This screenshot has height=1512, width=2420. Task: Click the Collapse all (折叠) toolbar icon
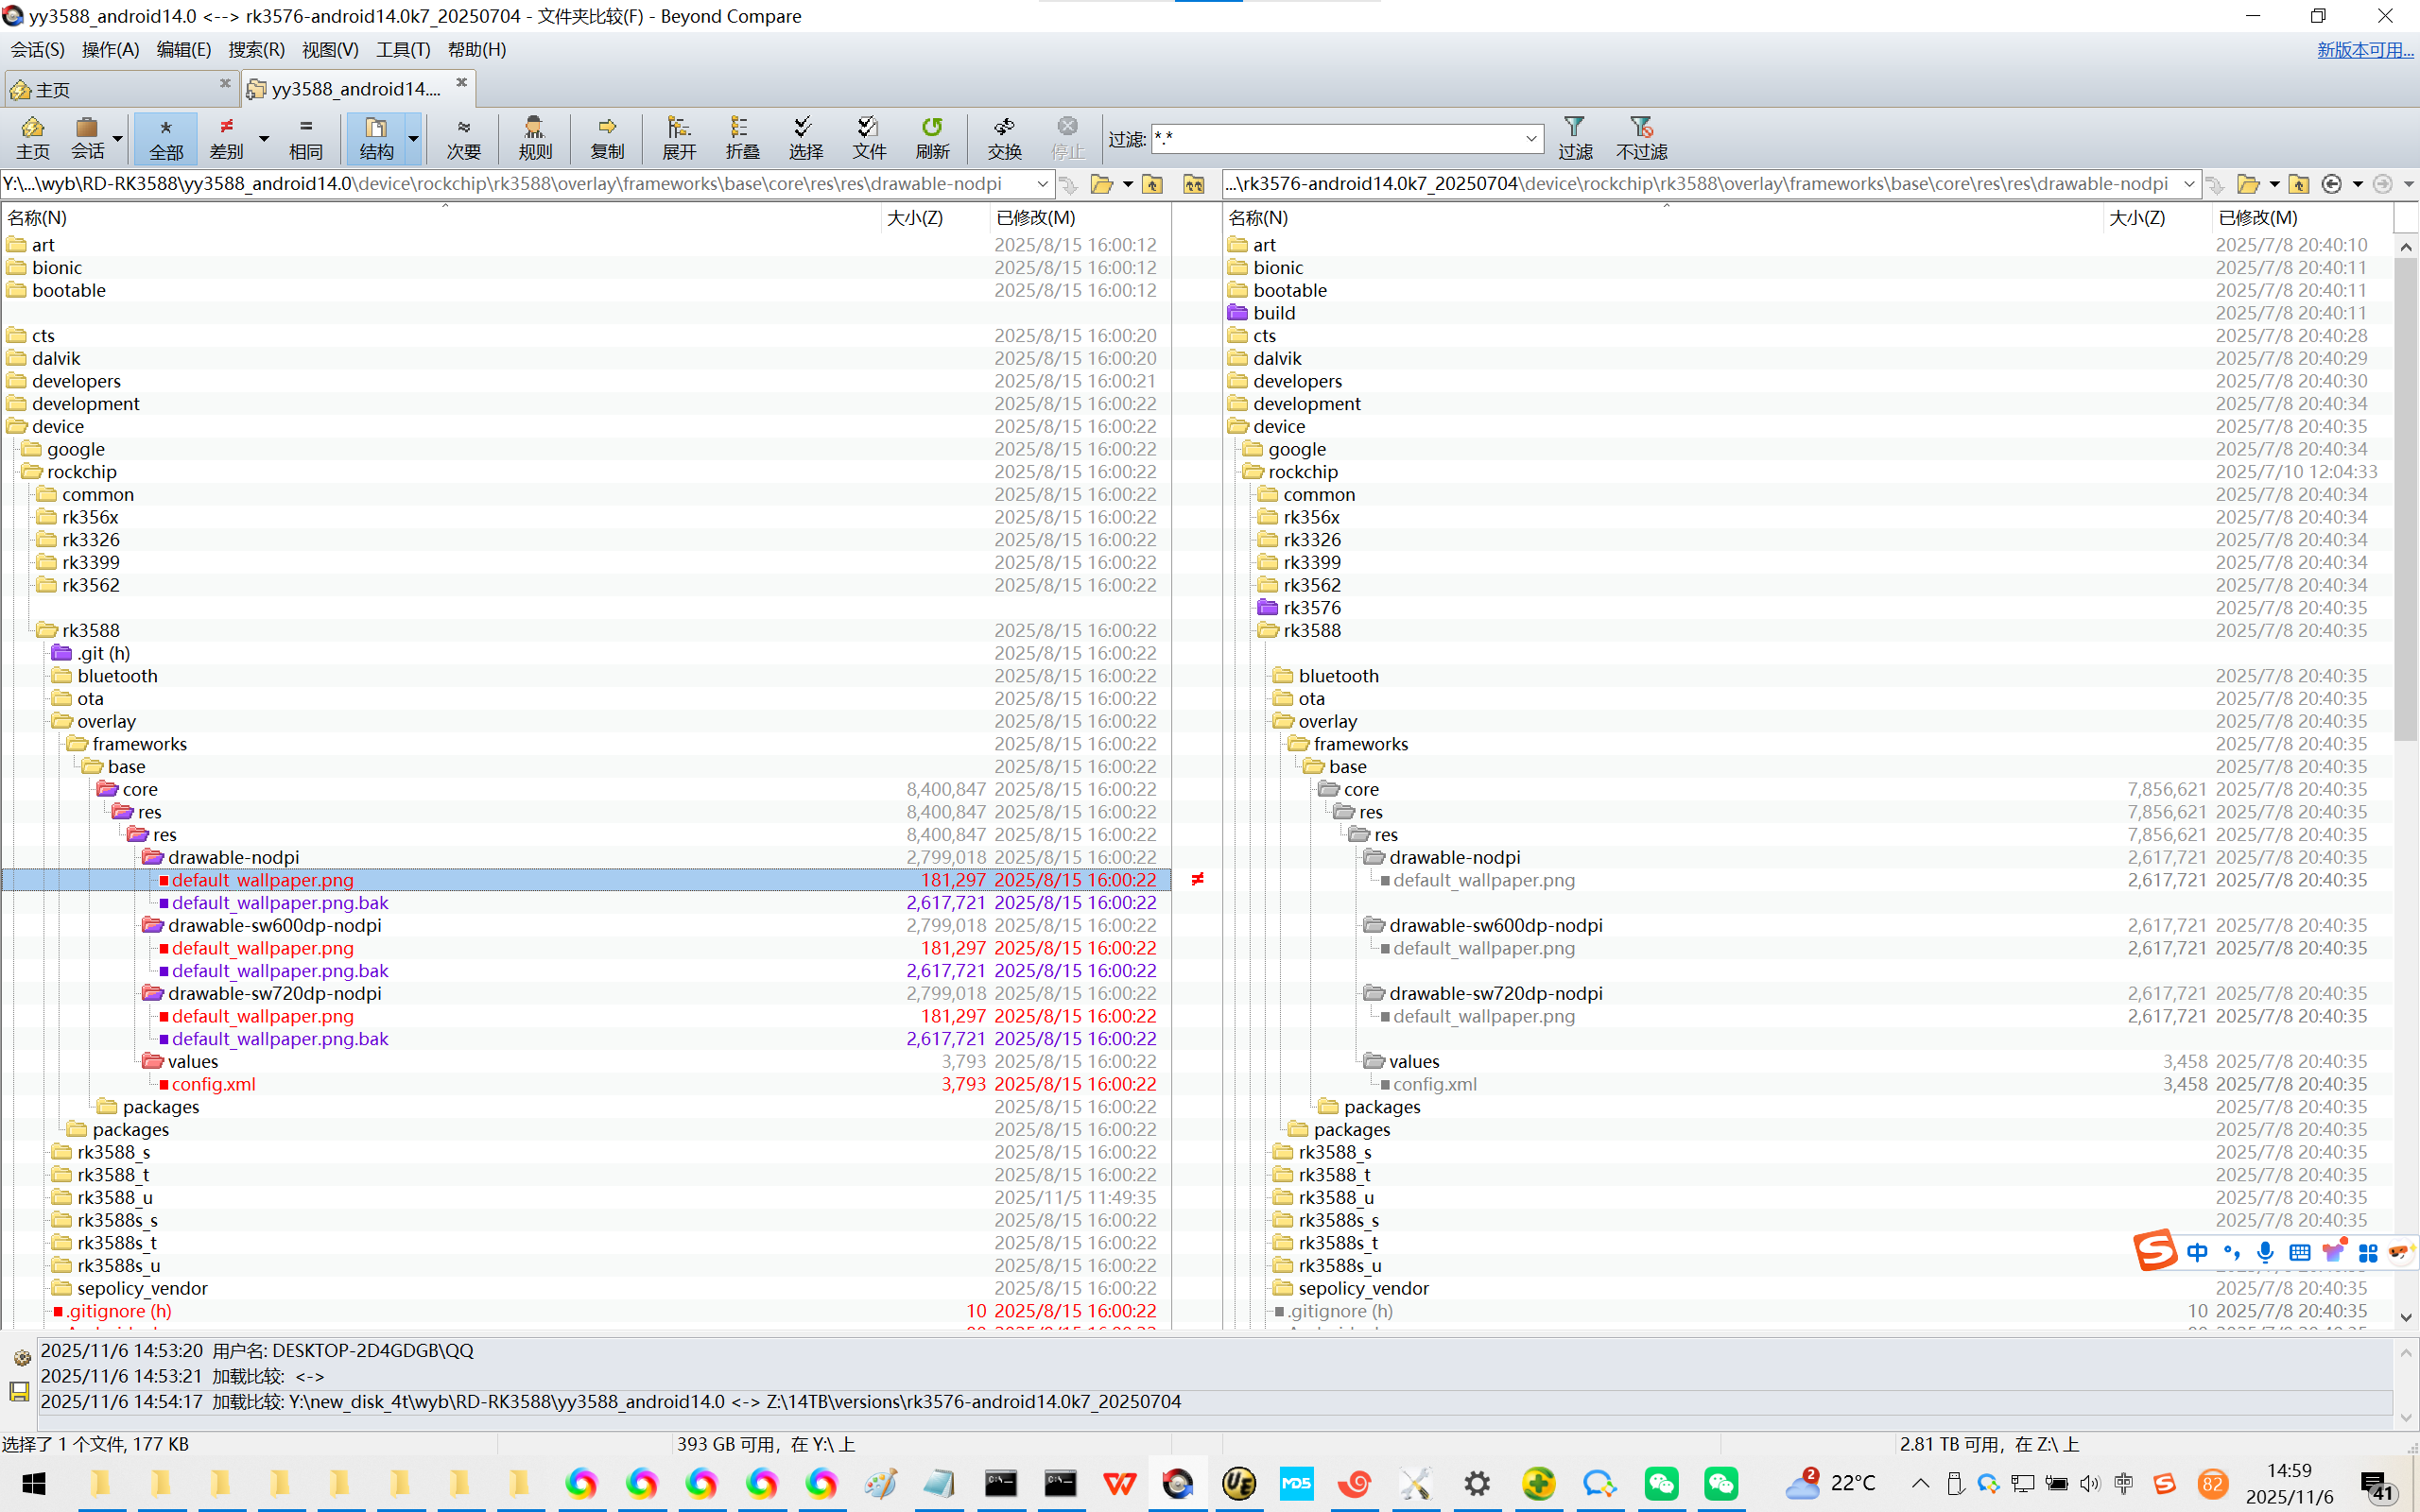coord(741,137)
